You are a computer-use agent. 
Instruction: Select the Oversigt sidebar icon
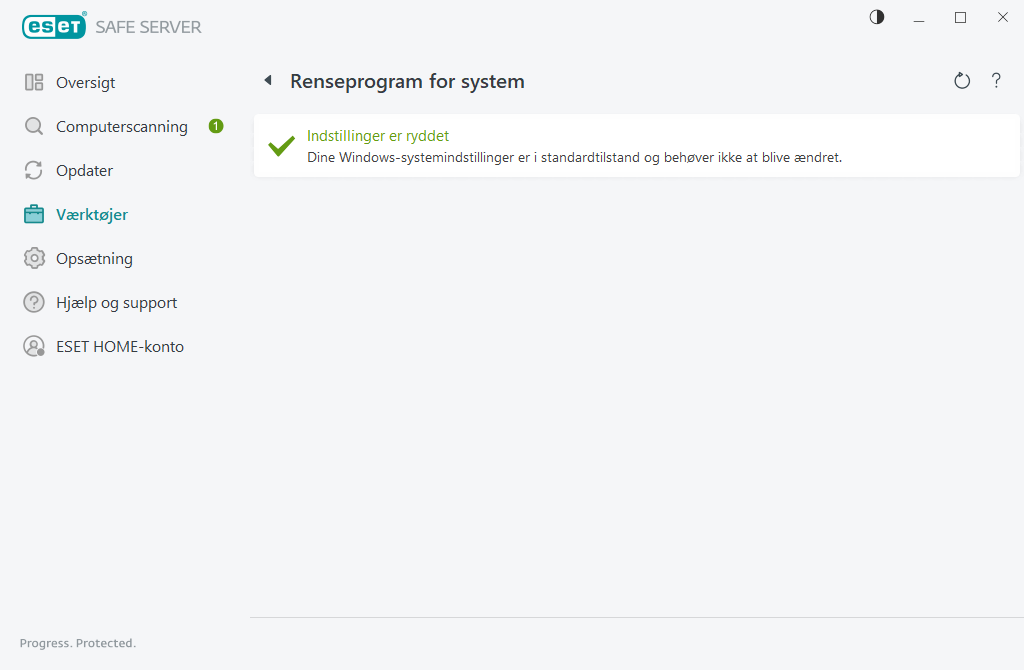[x=33, y=82]
